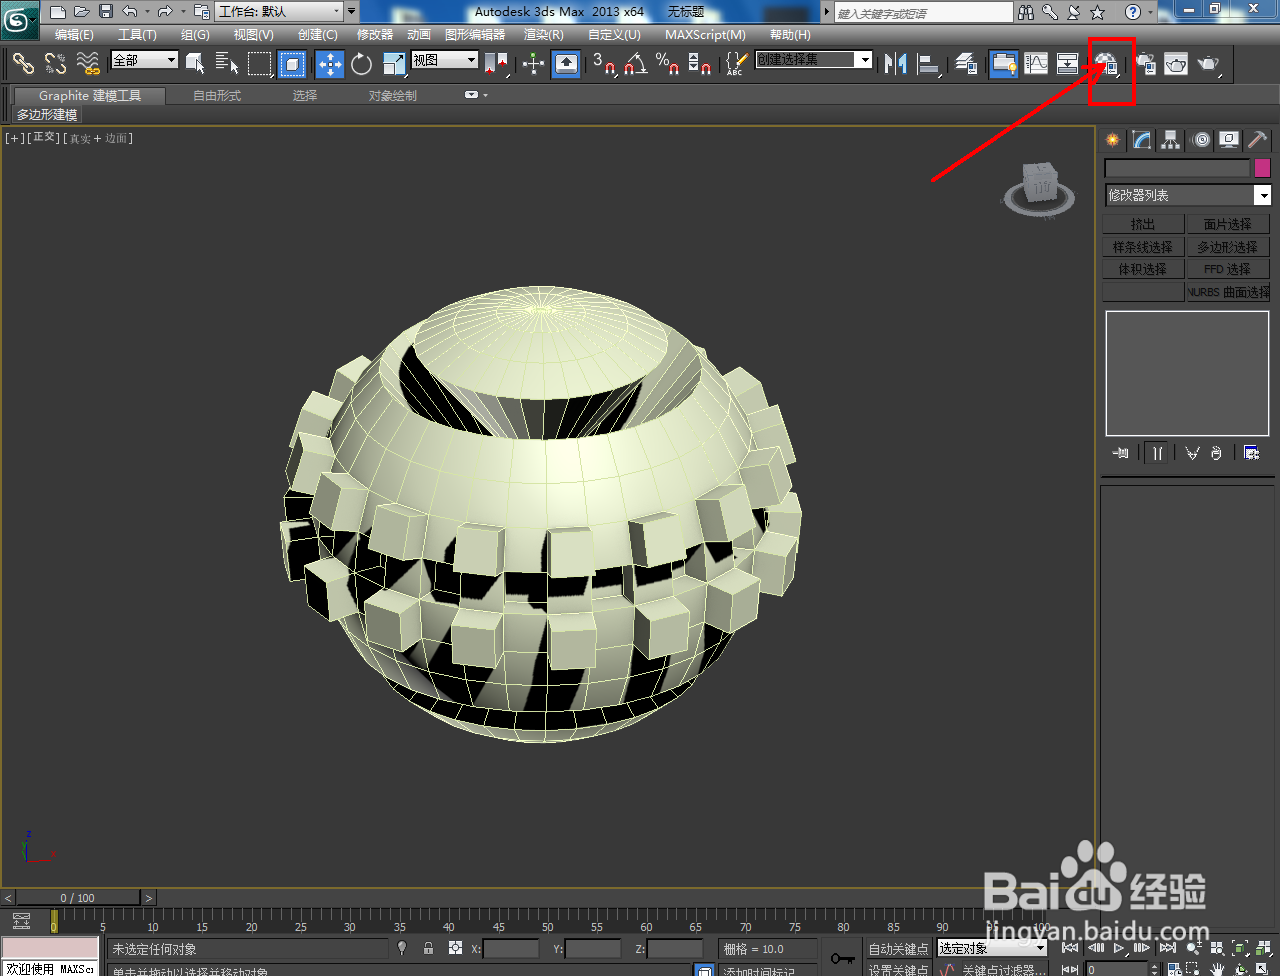The image size is (1280, 976).
Task: Activate the Select and Rotate tool
Action: [x=363, y=64]
